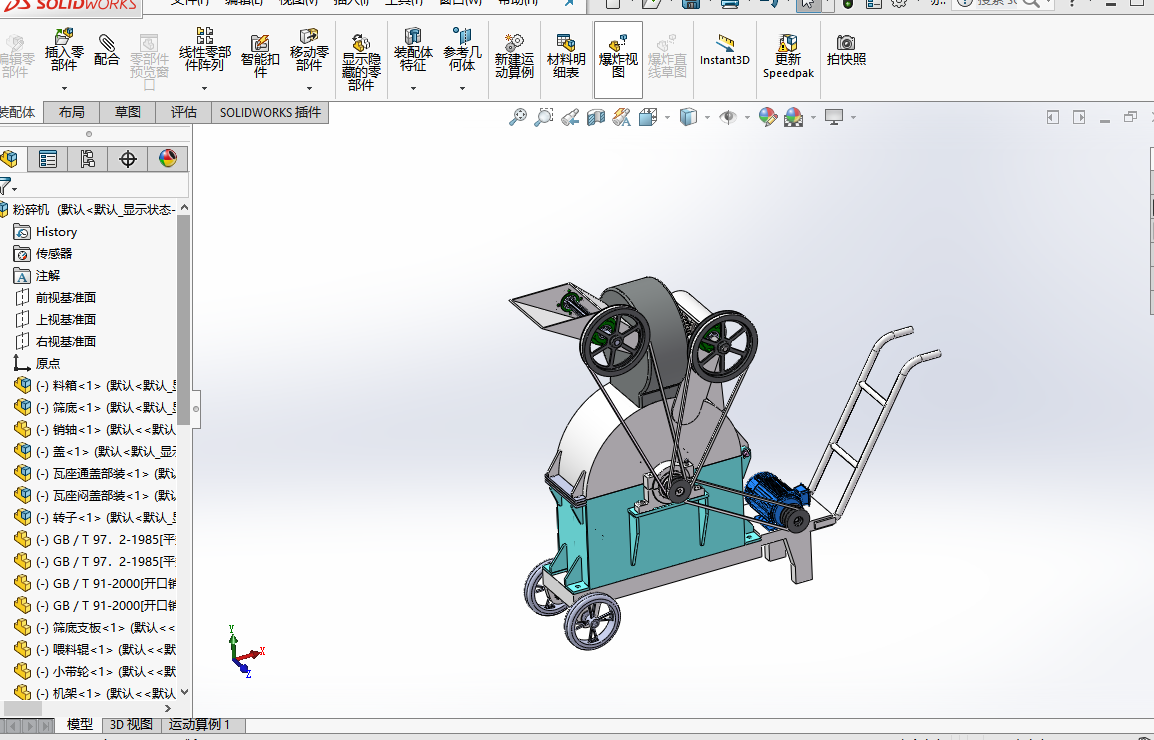Screen dimensions: 1154x740
Task: Select Move Component (移动零部件) tool
Action: click(x=309, y=50)
